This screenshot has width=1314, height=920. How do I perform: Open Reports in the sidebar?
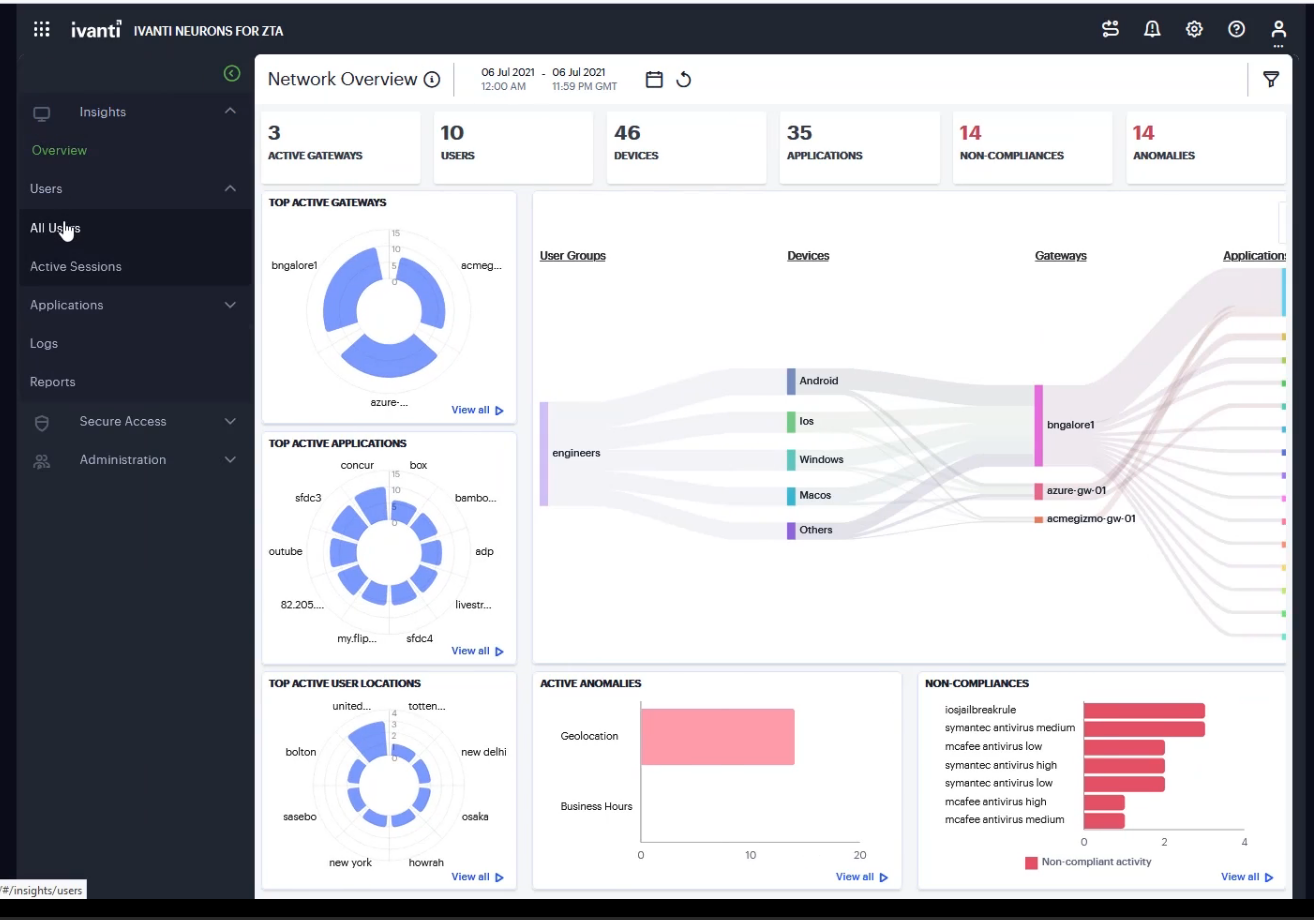coord(53,382)
